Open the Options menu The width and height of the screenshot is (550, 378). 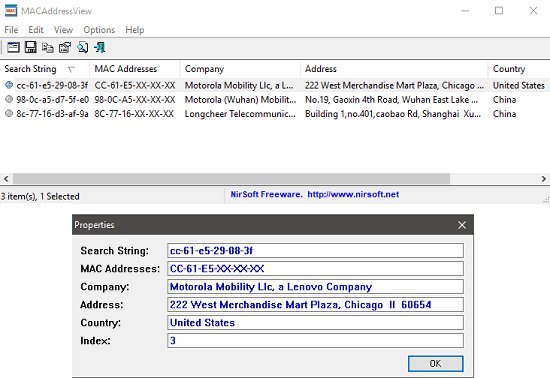99,30
